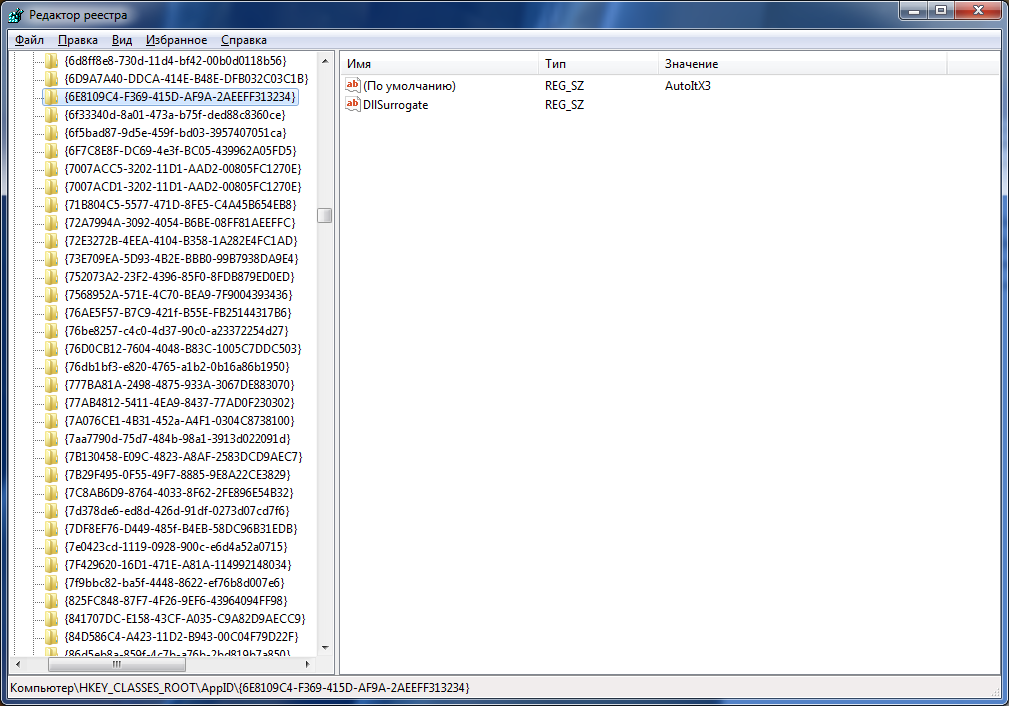Click folder icon of {6d8ff8e8-730d-11d4-bf42-00b0d0118b56}

(51, 60)
